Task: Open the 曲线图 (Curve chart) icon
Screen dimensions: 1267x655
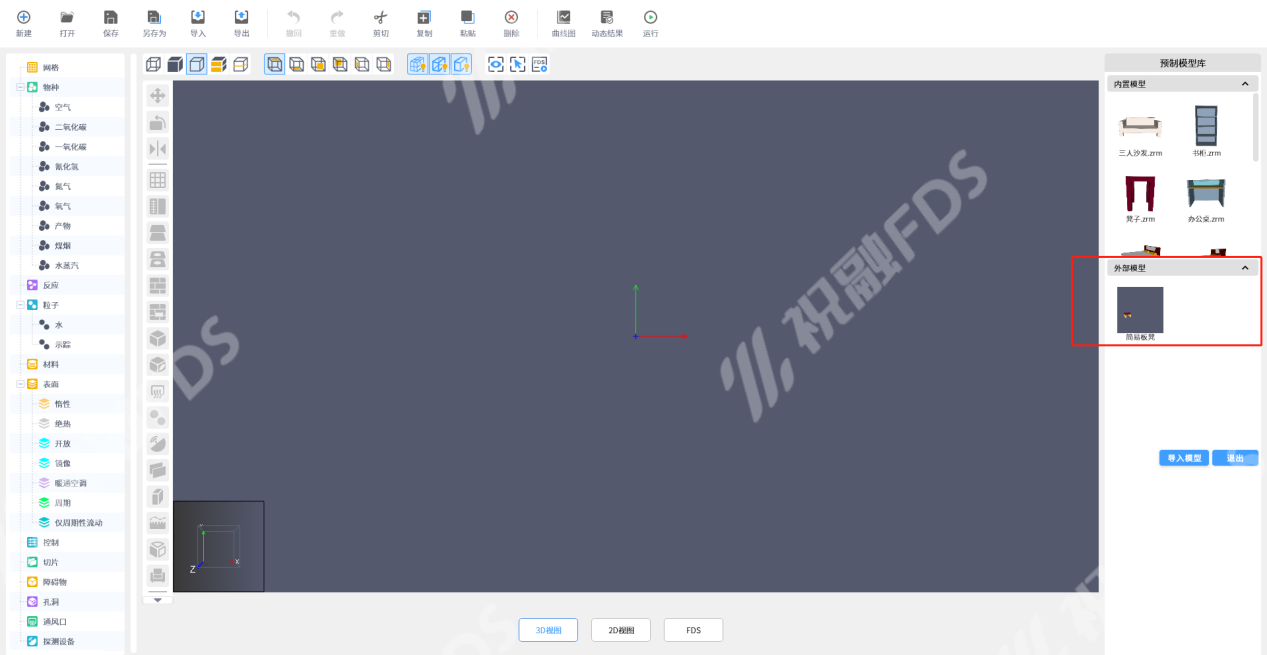Action: tap(564, 17)
